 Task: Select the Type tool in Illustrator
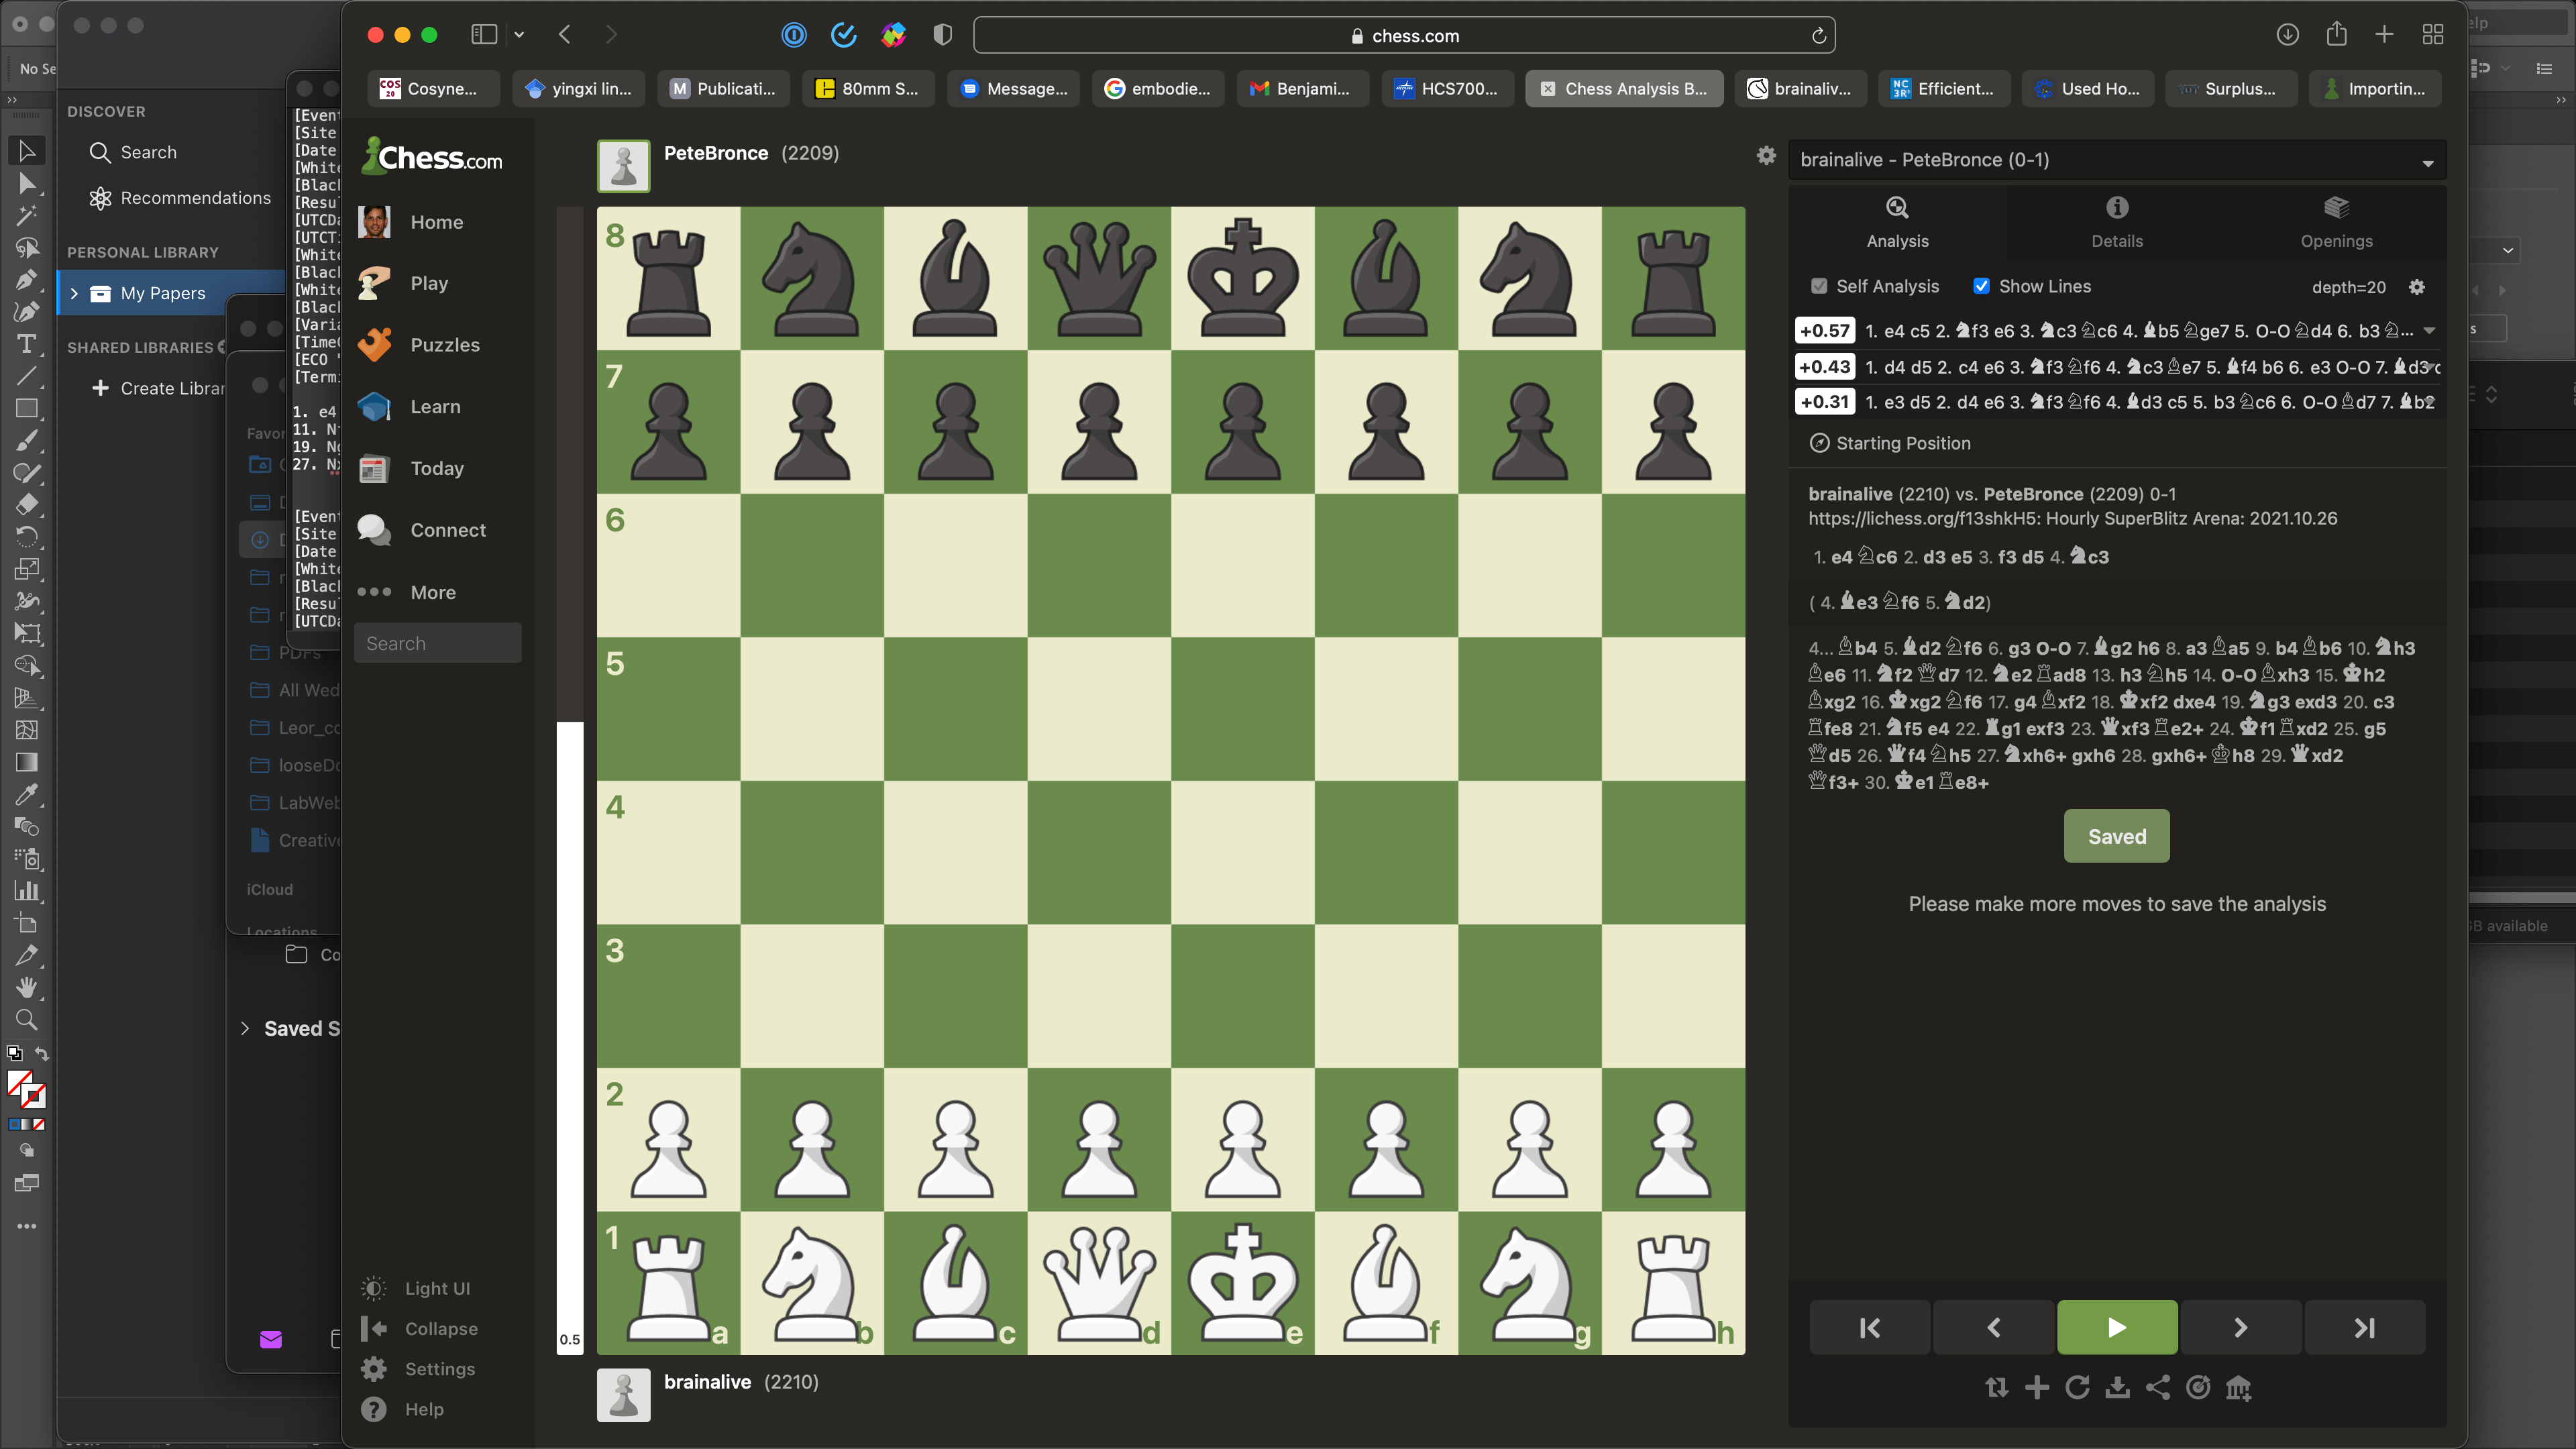[x=27, y=344]
